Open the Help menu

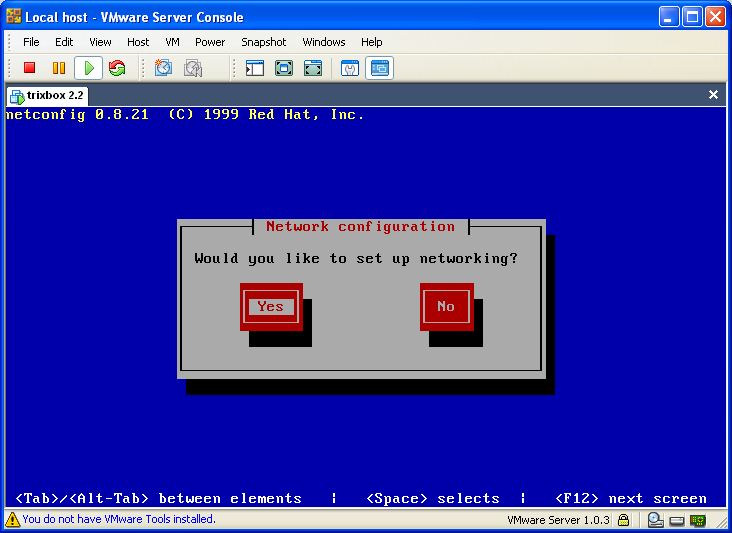point(372,42)
